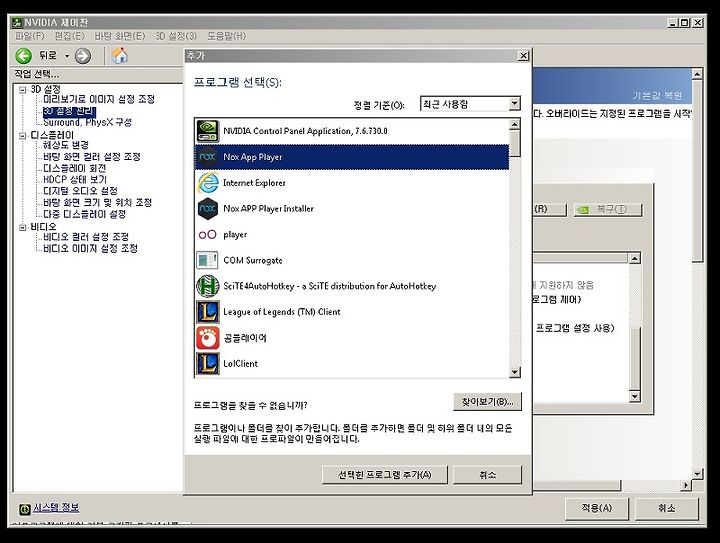
Task: Click LolClient text in program list
Action: (241, 364)
